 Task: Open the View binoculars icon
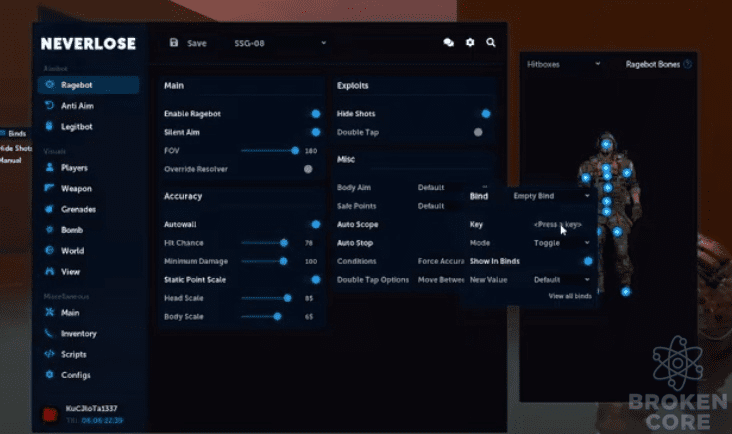coord(49,271)
